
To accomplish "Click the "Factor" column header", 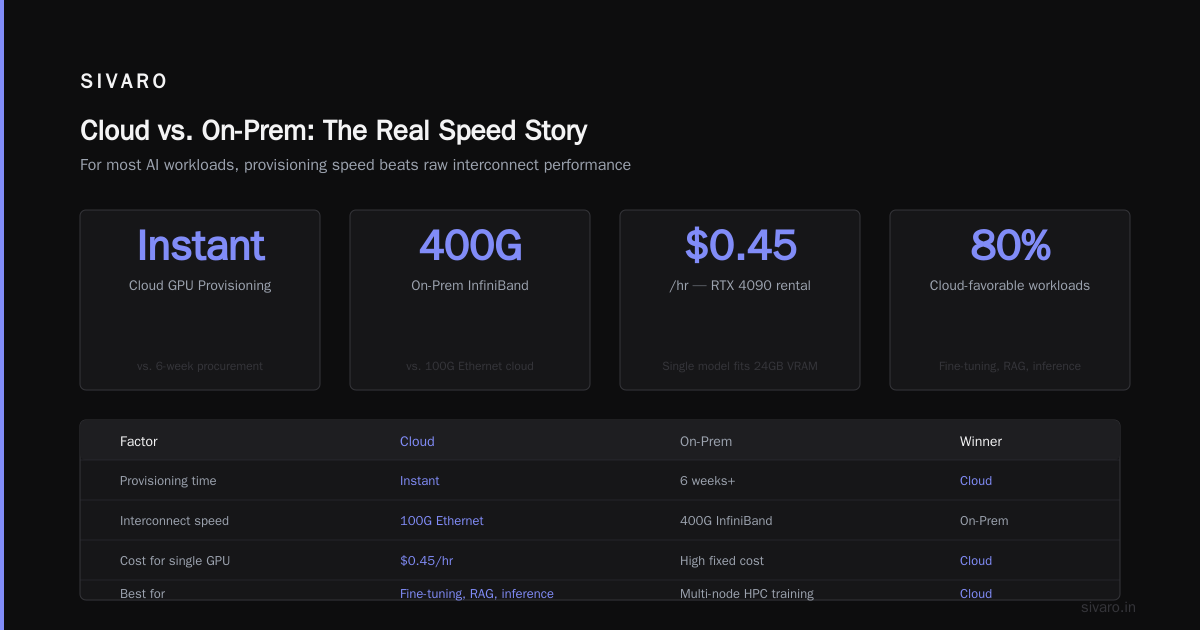I will tap(139, 441).
